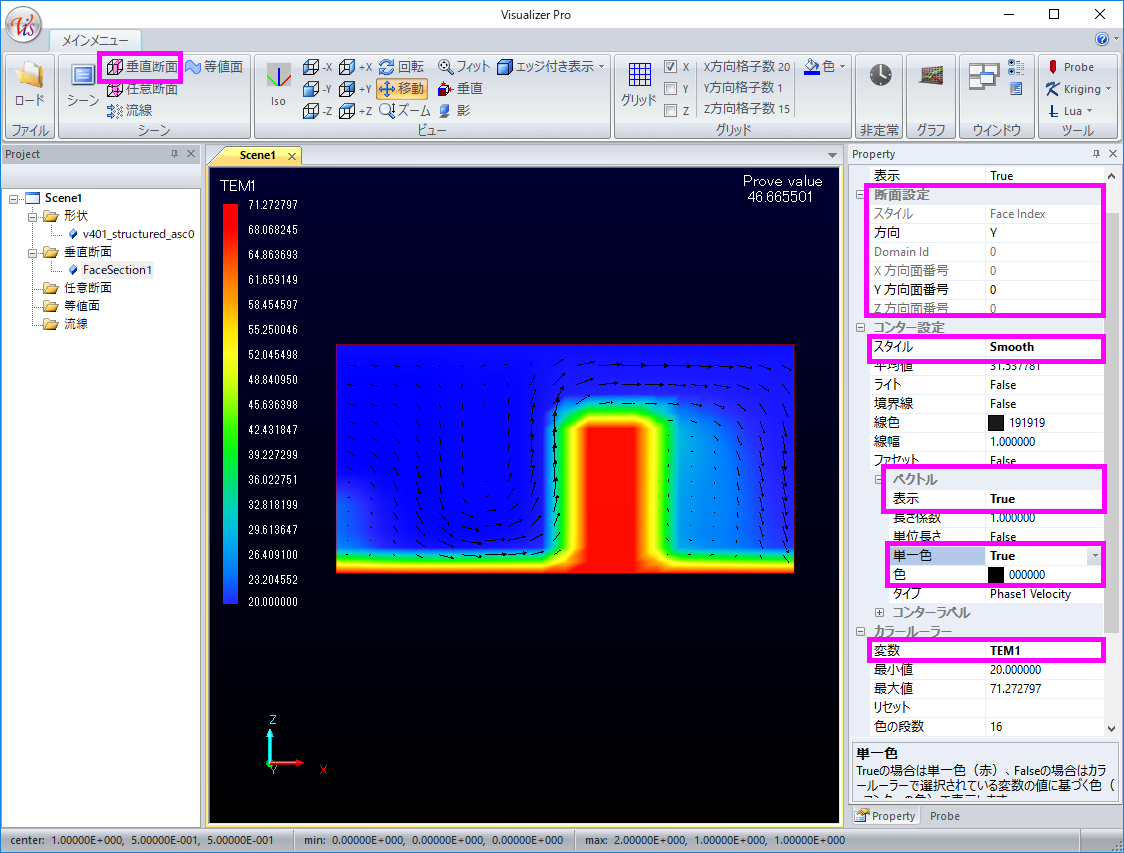Click the Probe tool button
Image resolution: width=1124 pixels, height=853 pixels.
tap(1070, 67)
